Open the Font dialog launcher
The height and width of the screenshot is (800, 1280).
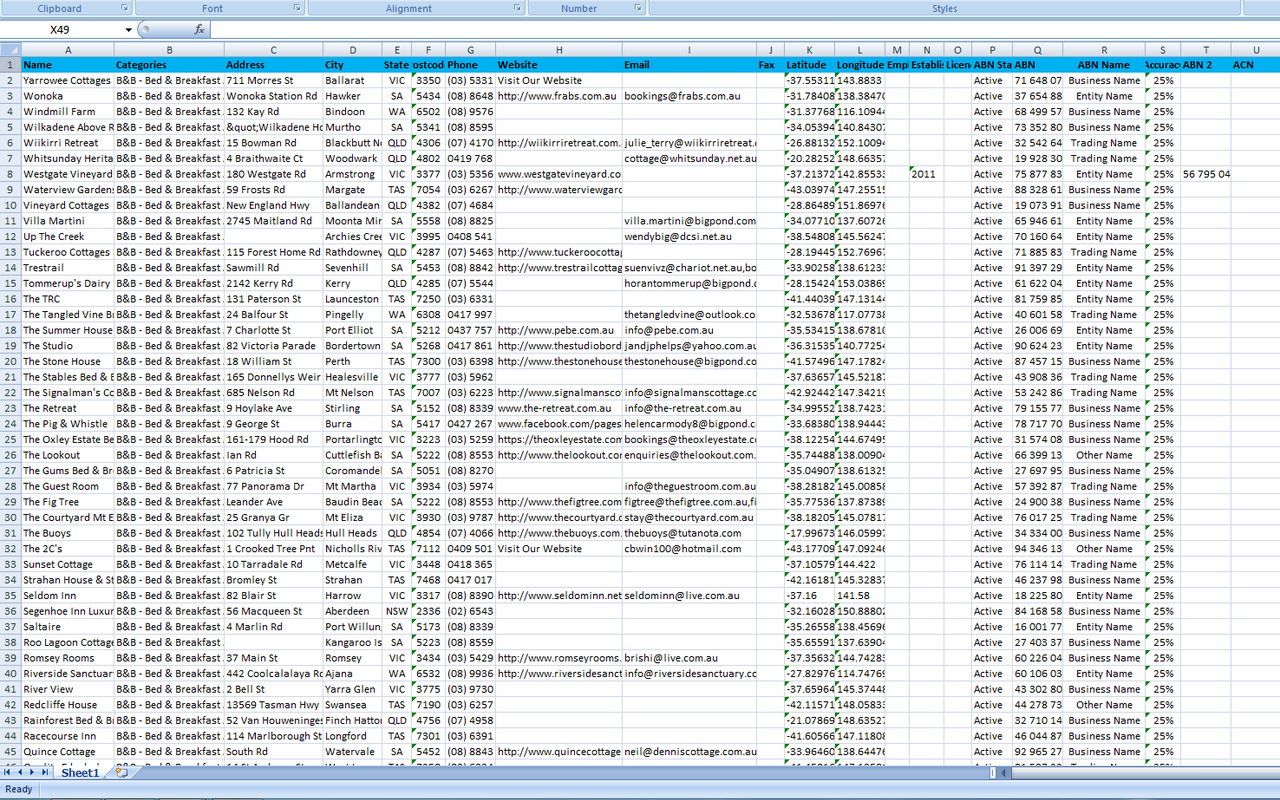pos(297,8)
